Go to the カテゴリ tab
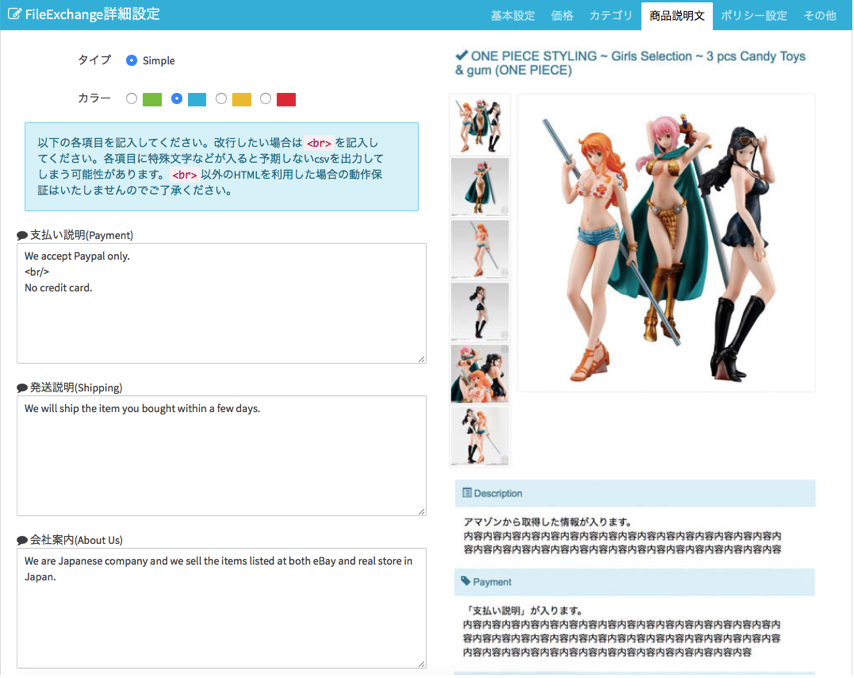The height and width of the screenshot is (678, 854). tap(610, 16)
